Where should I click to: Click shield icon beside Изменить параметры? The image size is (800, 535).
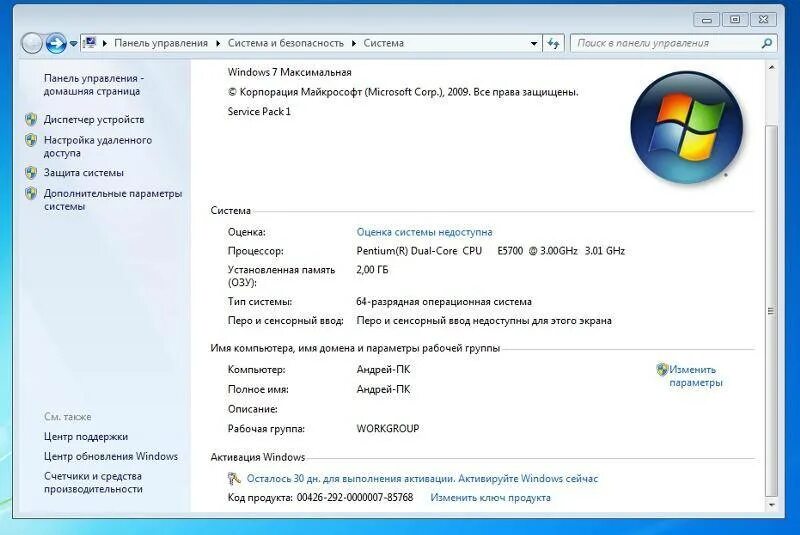(662, 369)
